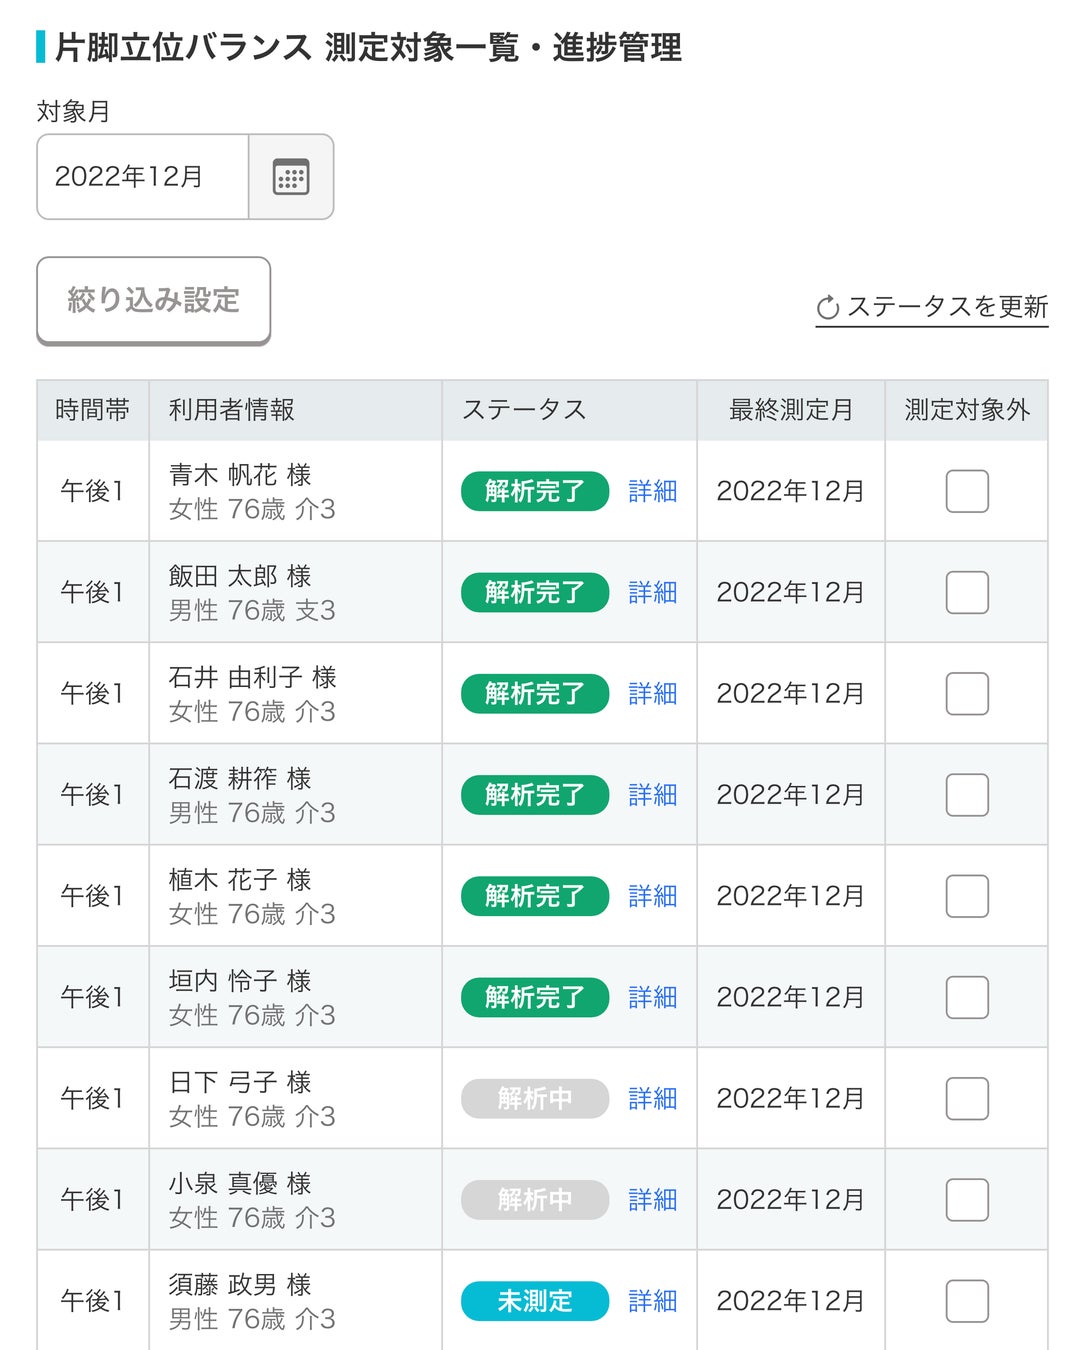Click the ステータスを更新 refresh icon
This screenshot has height=1350, width=1085.
(828, 308)
